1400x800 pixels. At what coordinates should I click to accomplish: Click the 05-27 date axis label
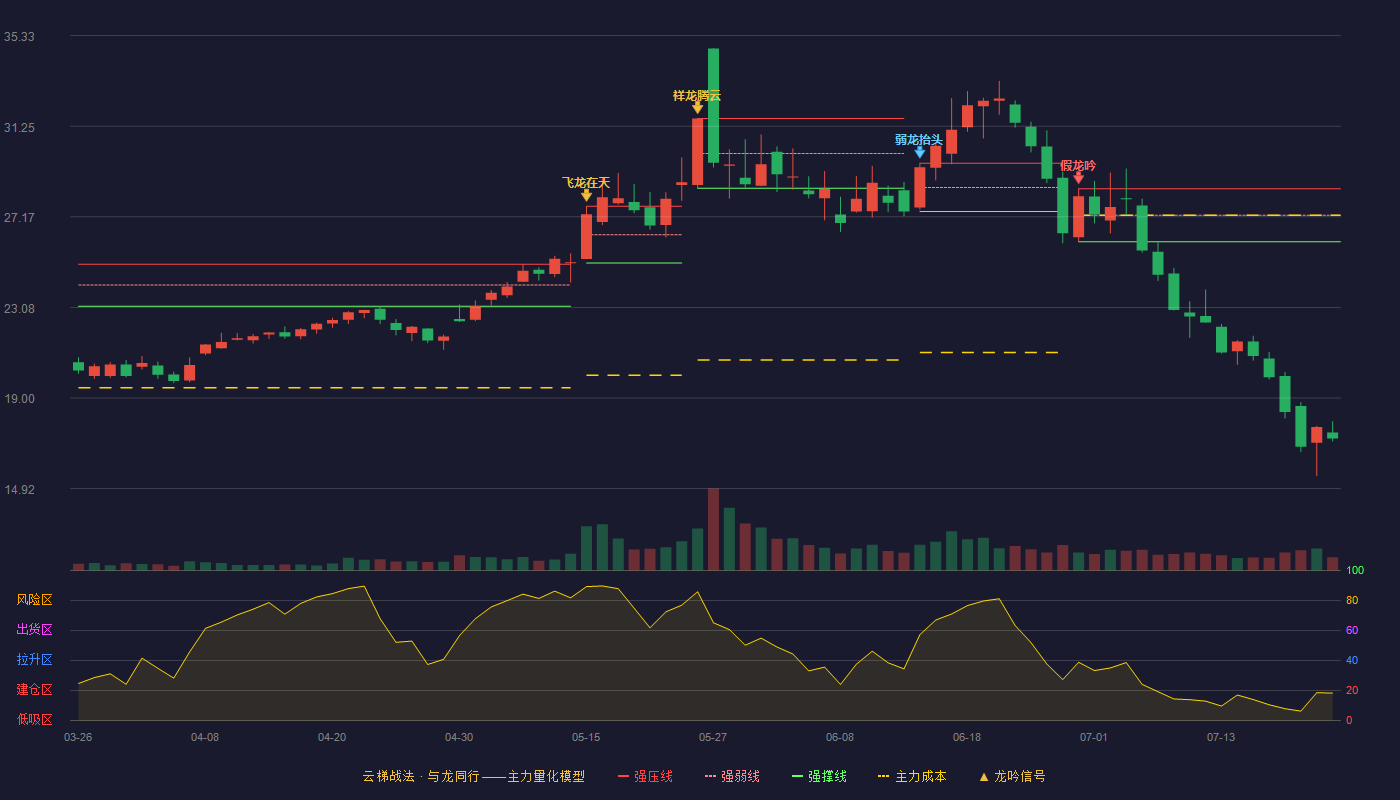(713, 737)
